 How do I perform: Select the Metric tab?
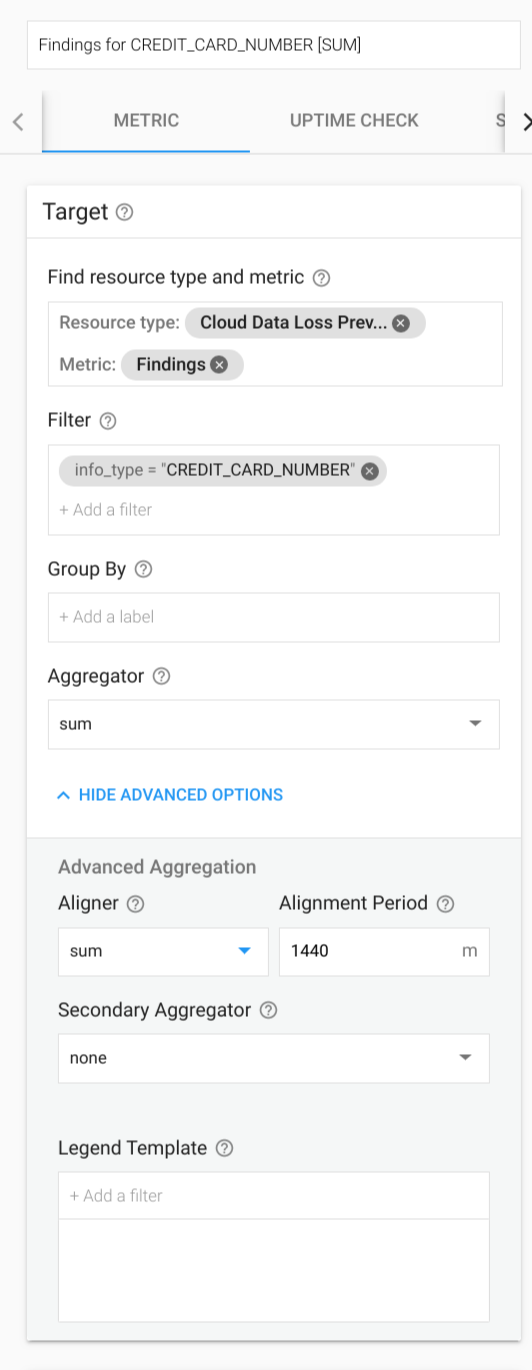(x=146, y=121)
